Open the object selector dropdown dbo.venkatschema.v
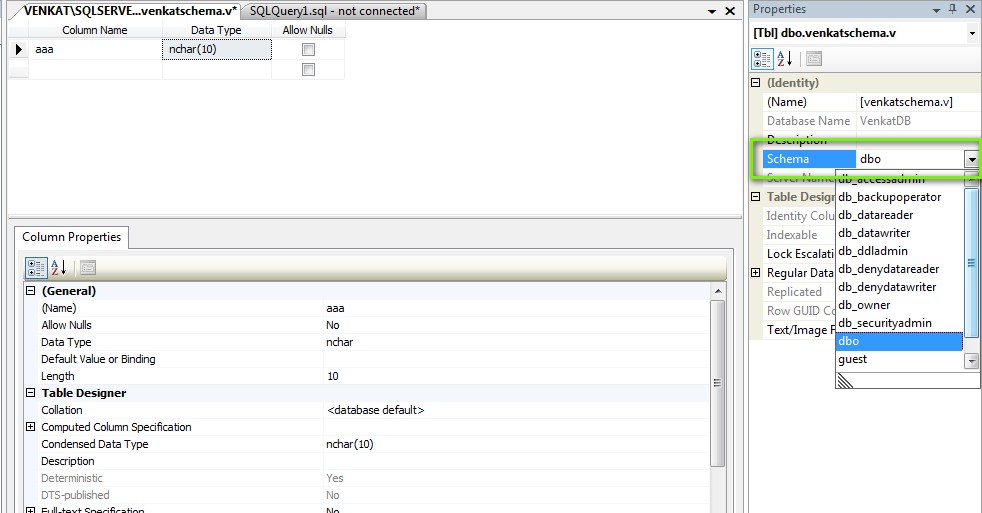The image size is (982, 513). click(972, 33)
